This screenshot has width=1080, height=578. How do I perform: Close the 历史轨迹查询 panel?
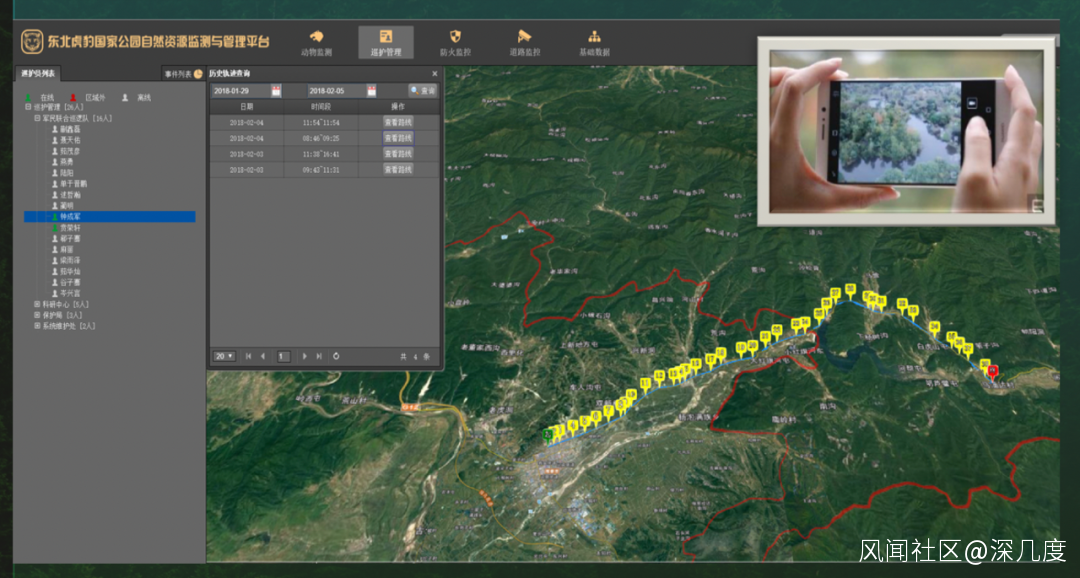coord(434,74)
